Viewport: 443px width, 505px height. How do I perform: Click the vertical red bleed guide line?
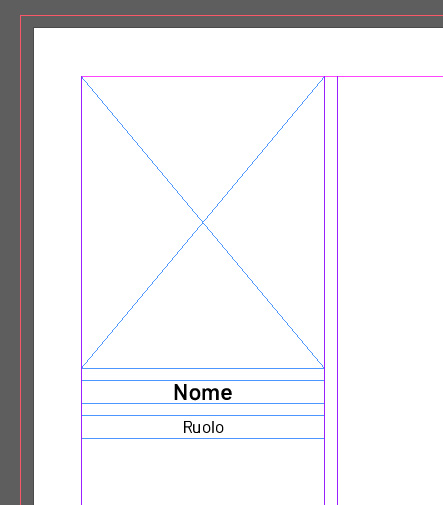coord(21,260)
